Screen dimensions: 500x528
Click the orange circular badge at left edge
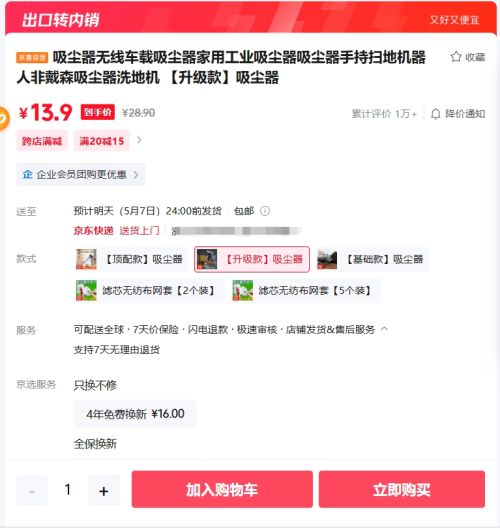coord(3,118)
